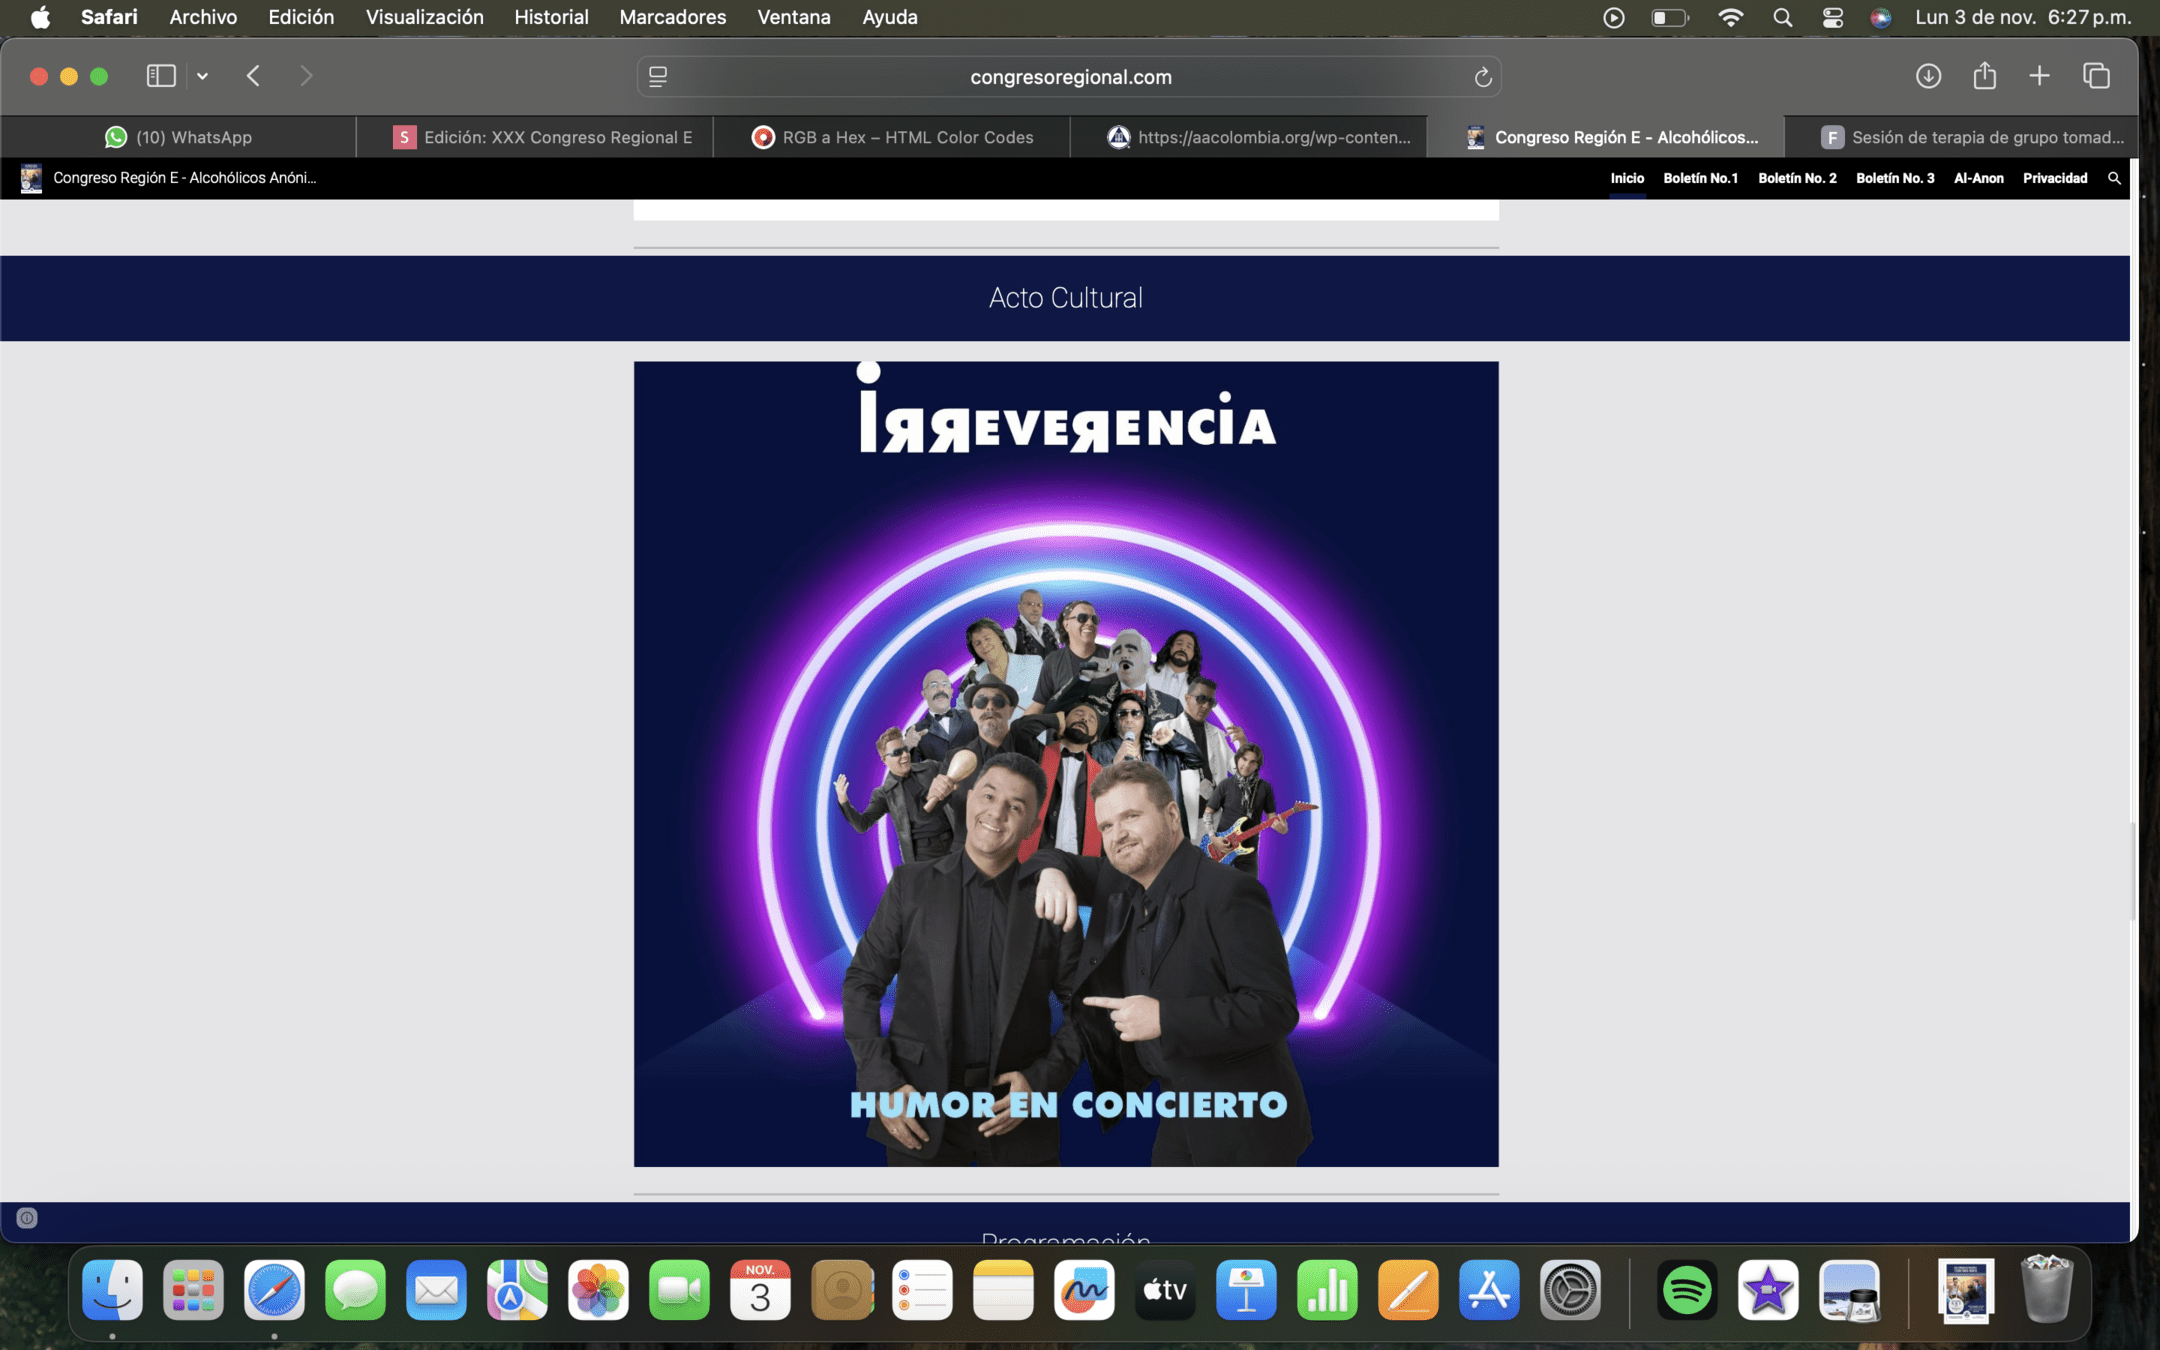Go back with the back arrow
This screenshot has height=1350, width=2160.
(253, 76)
